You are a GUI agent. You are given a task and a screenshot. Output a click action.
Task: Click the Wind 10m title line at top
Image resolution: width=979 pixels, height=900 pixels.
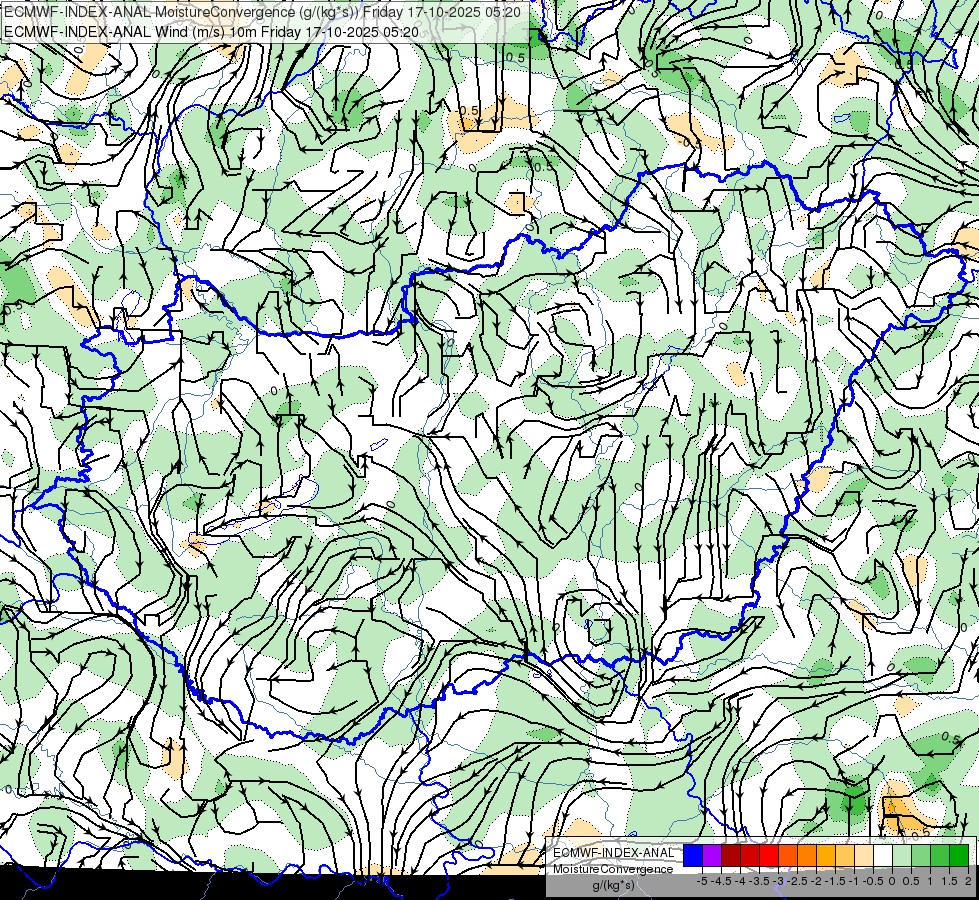[x=212, y=31]
